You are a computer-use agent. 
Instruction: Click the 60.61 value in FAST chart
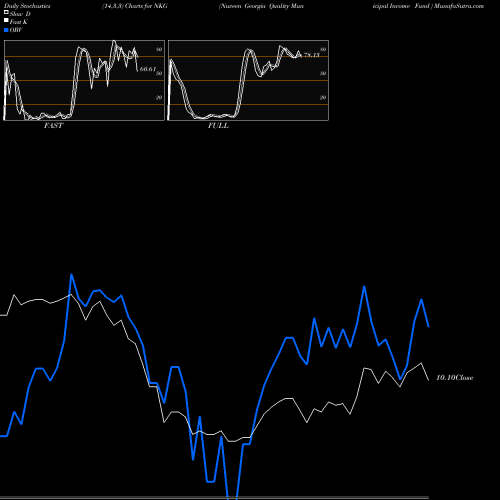click(x=148, y=69)
